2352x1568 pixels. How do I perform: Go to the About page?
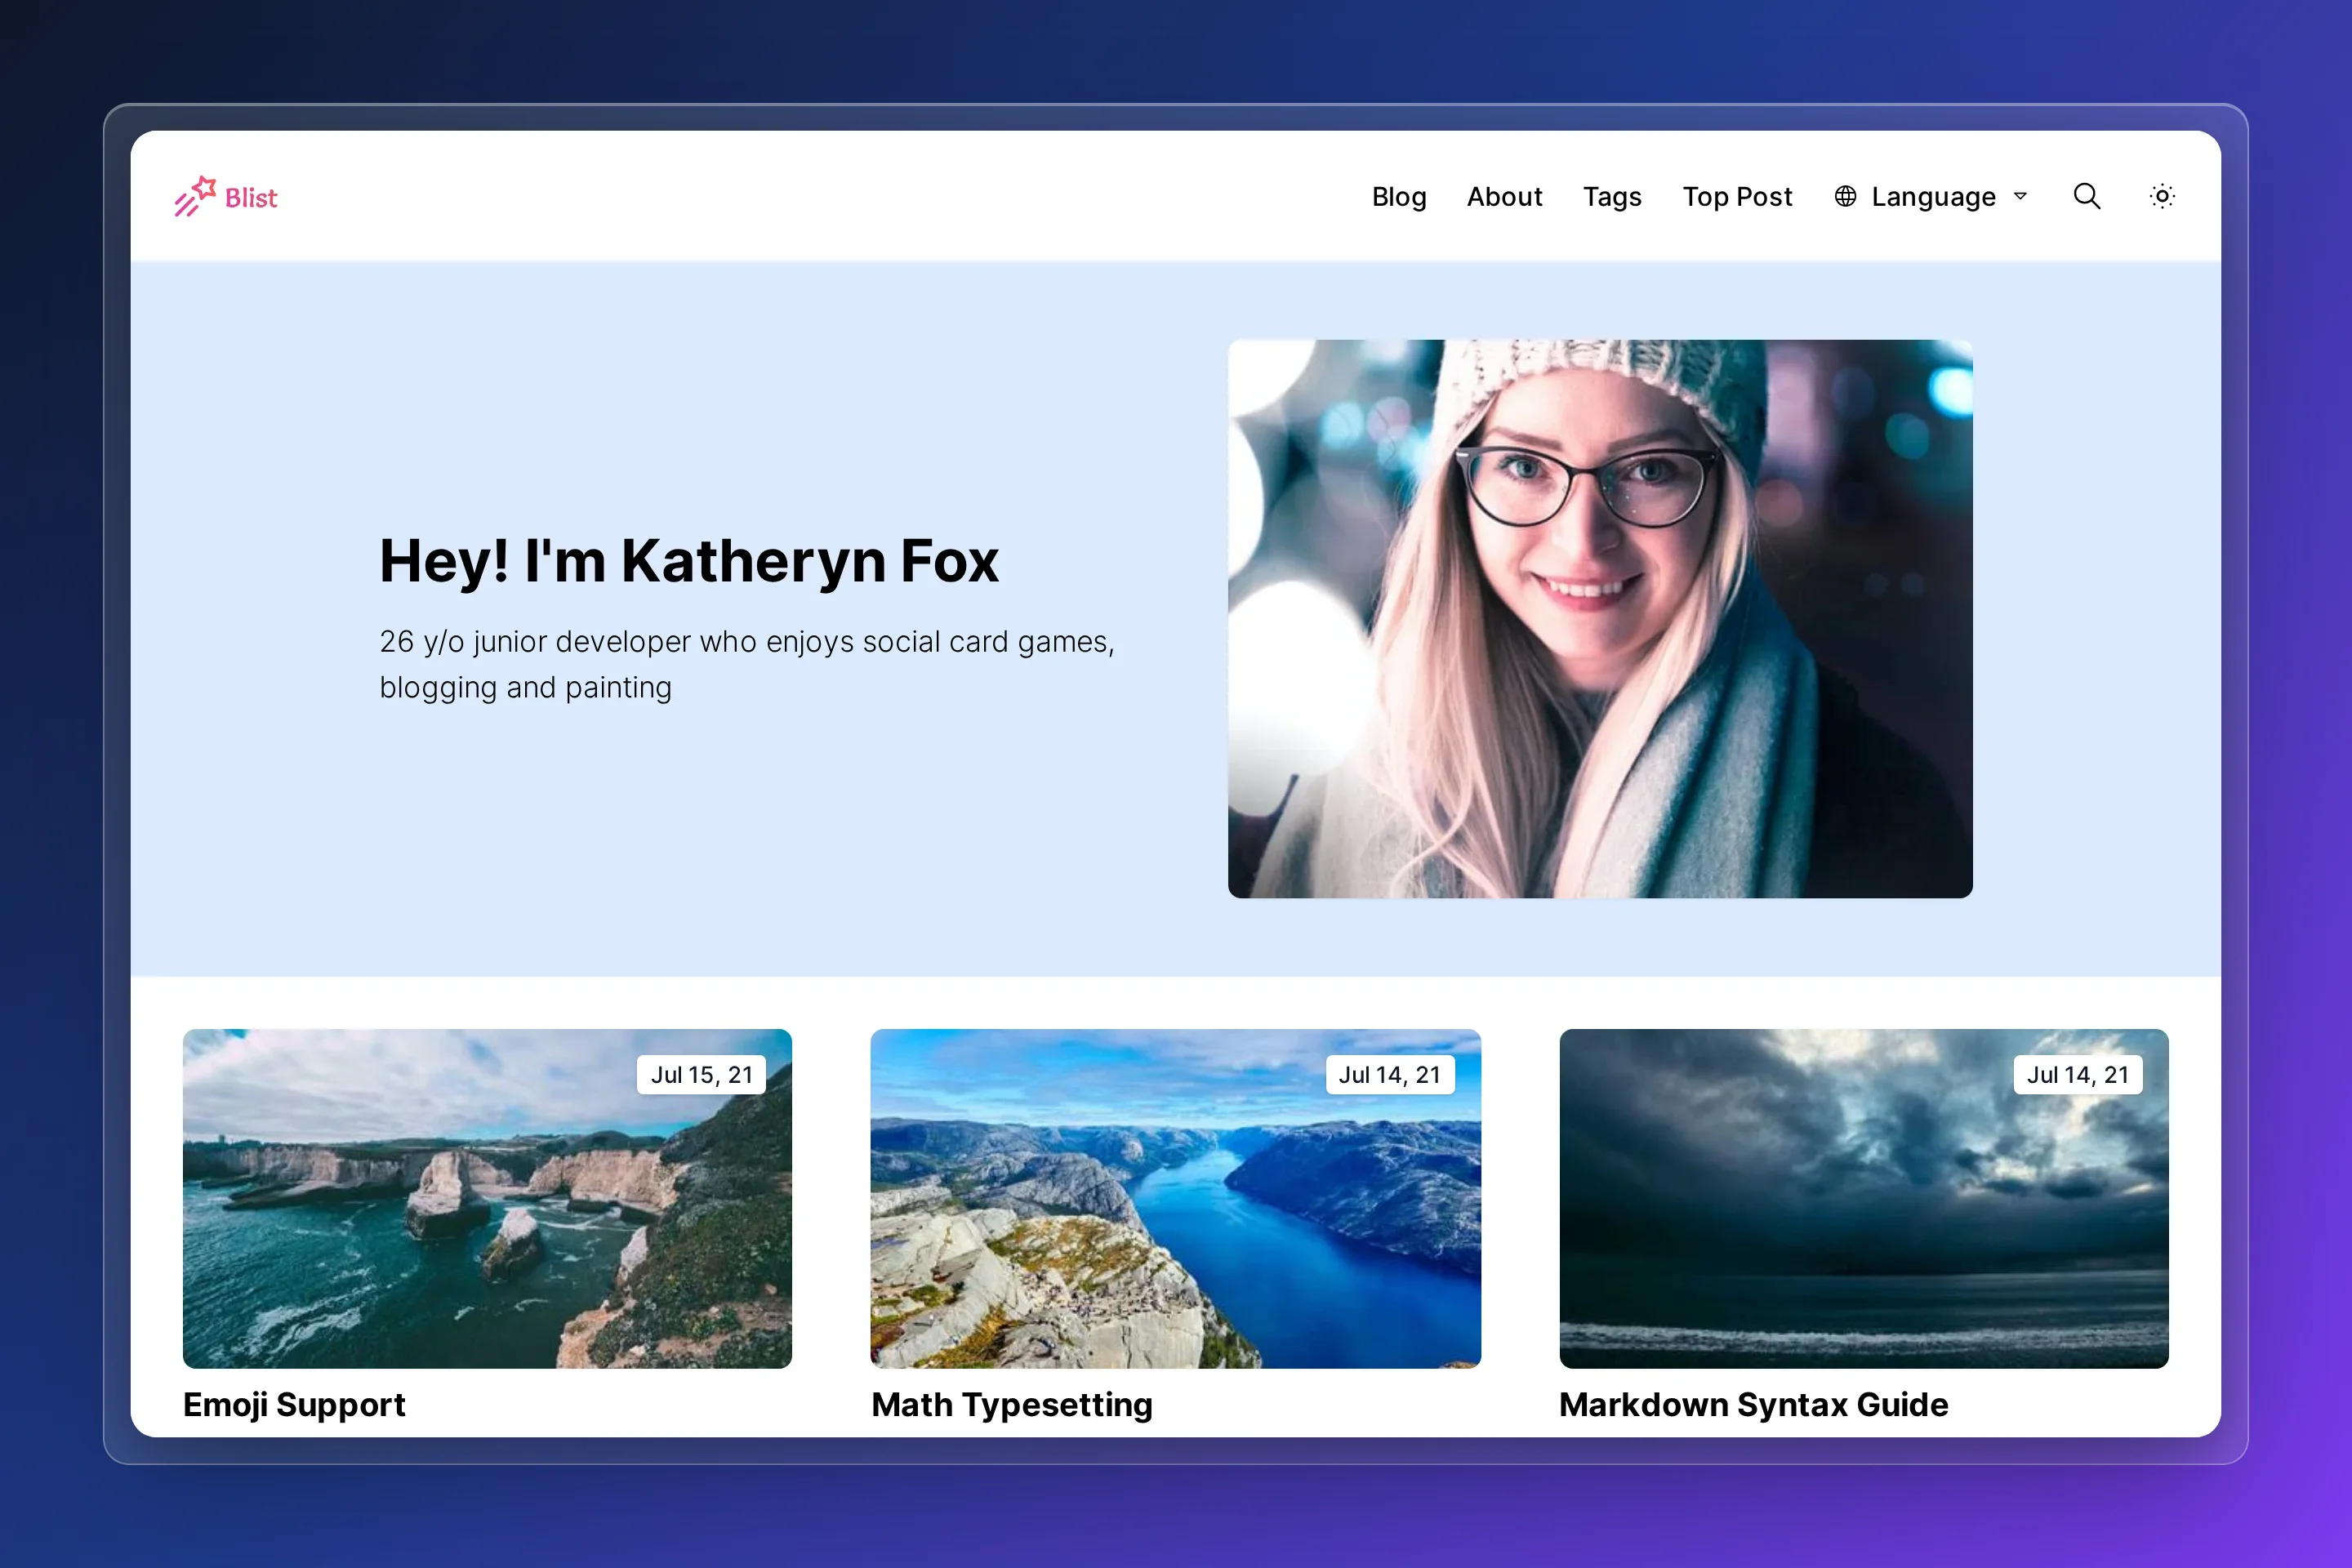click(x=1504, y=196)
